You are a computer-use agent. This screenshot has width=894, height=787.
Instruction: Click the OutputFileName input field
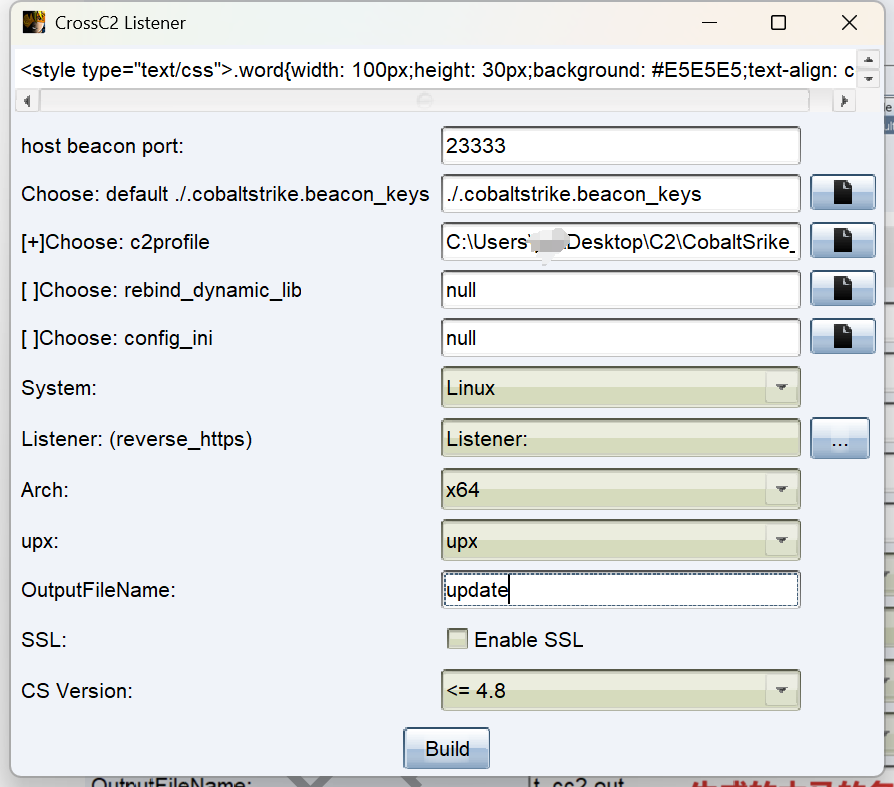coord(621,589)
